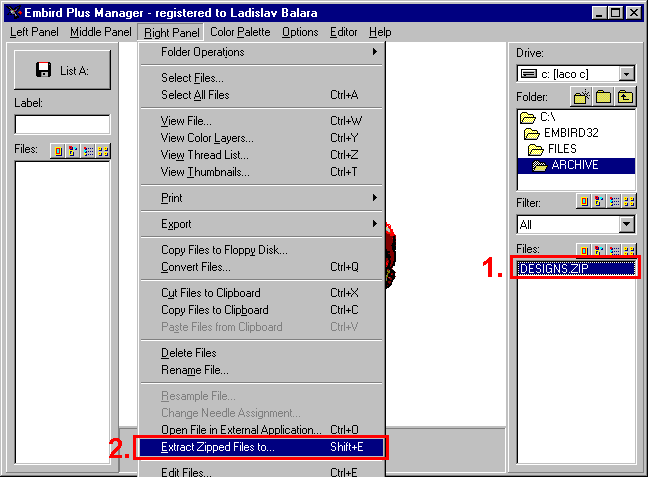Choose View Color Layers... menu item

click(261, 138)
